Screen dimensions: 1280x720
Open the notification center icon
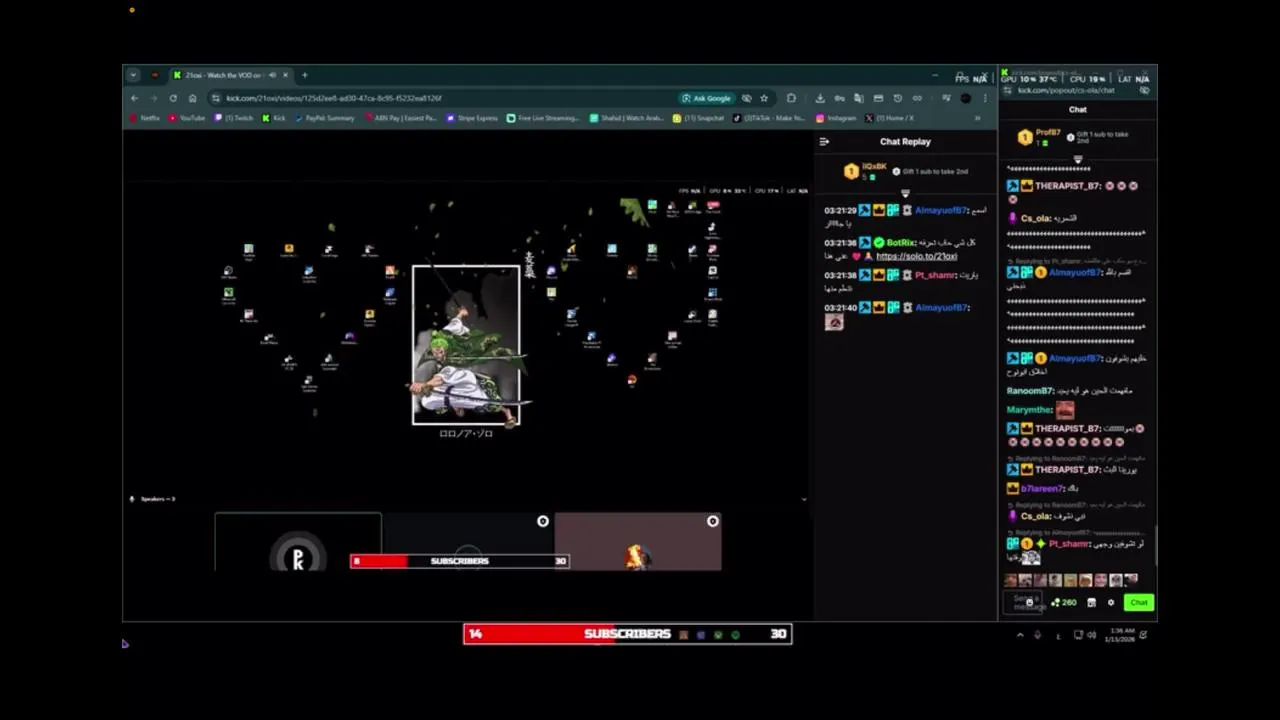pos(1144,635)
